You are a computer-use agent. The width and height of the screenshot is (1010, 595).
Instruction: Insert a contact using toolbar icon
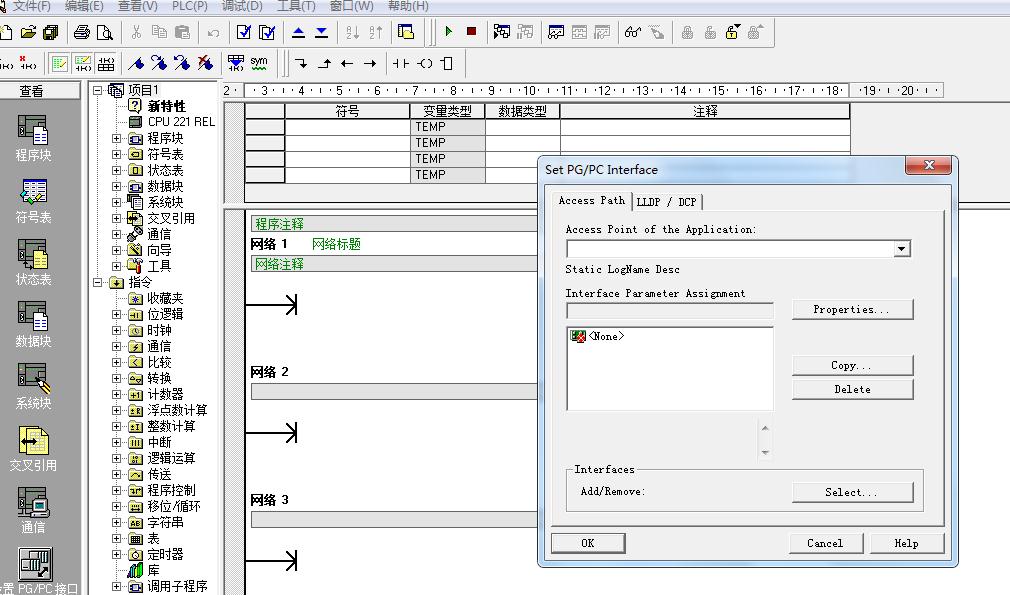coord(401,63)
